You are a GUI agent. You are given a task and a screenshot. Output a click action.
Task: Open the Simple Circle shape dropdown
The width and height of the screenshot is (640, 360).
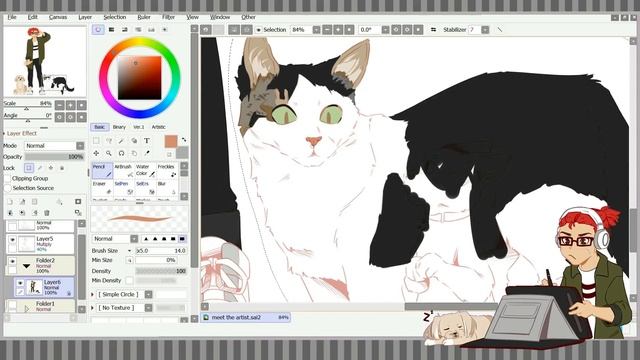click(x=149, y=294)
